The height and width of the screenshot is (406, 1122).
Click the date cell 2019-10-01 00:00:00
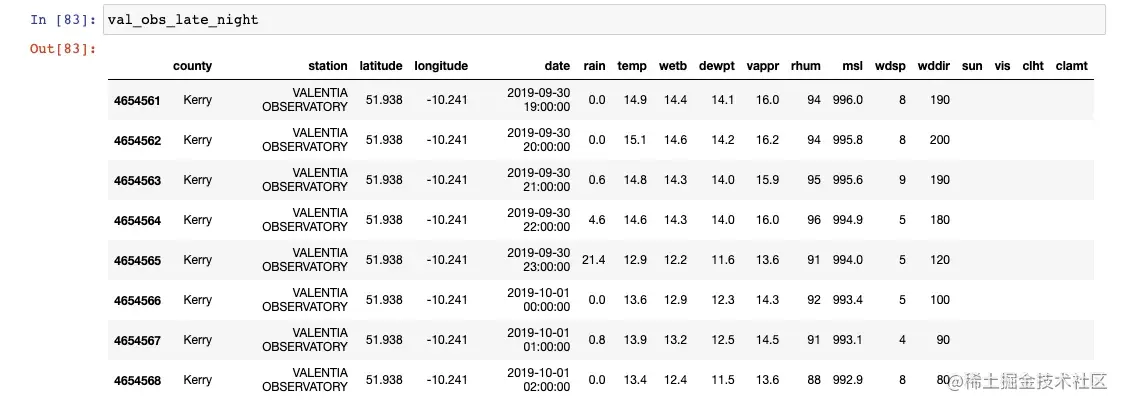point(538,300)
